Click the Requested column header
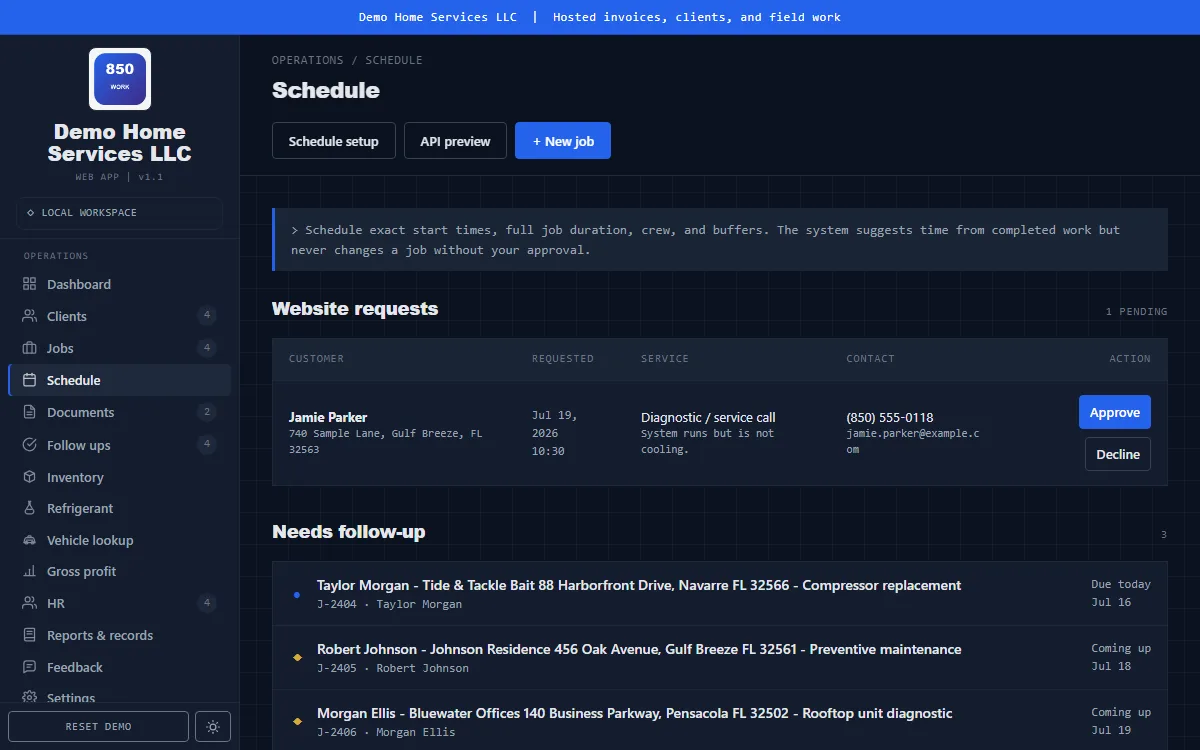This screenshot has height=750, width=1200. click(x=563, y=358)
